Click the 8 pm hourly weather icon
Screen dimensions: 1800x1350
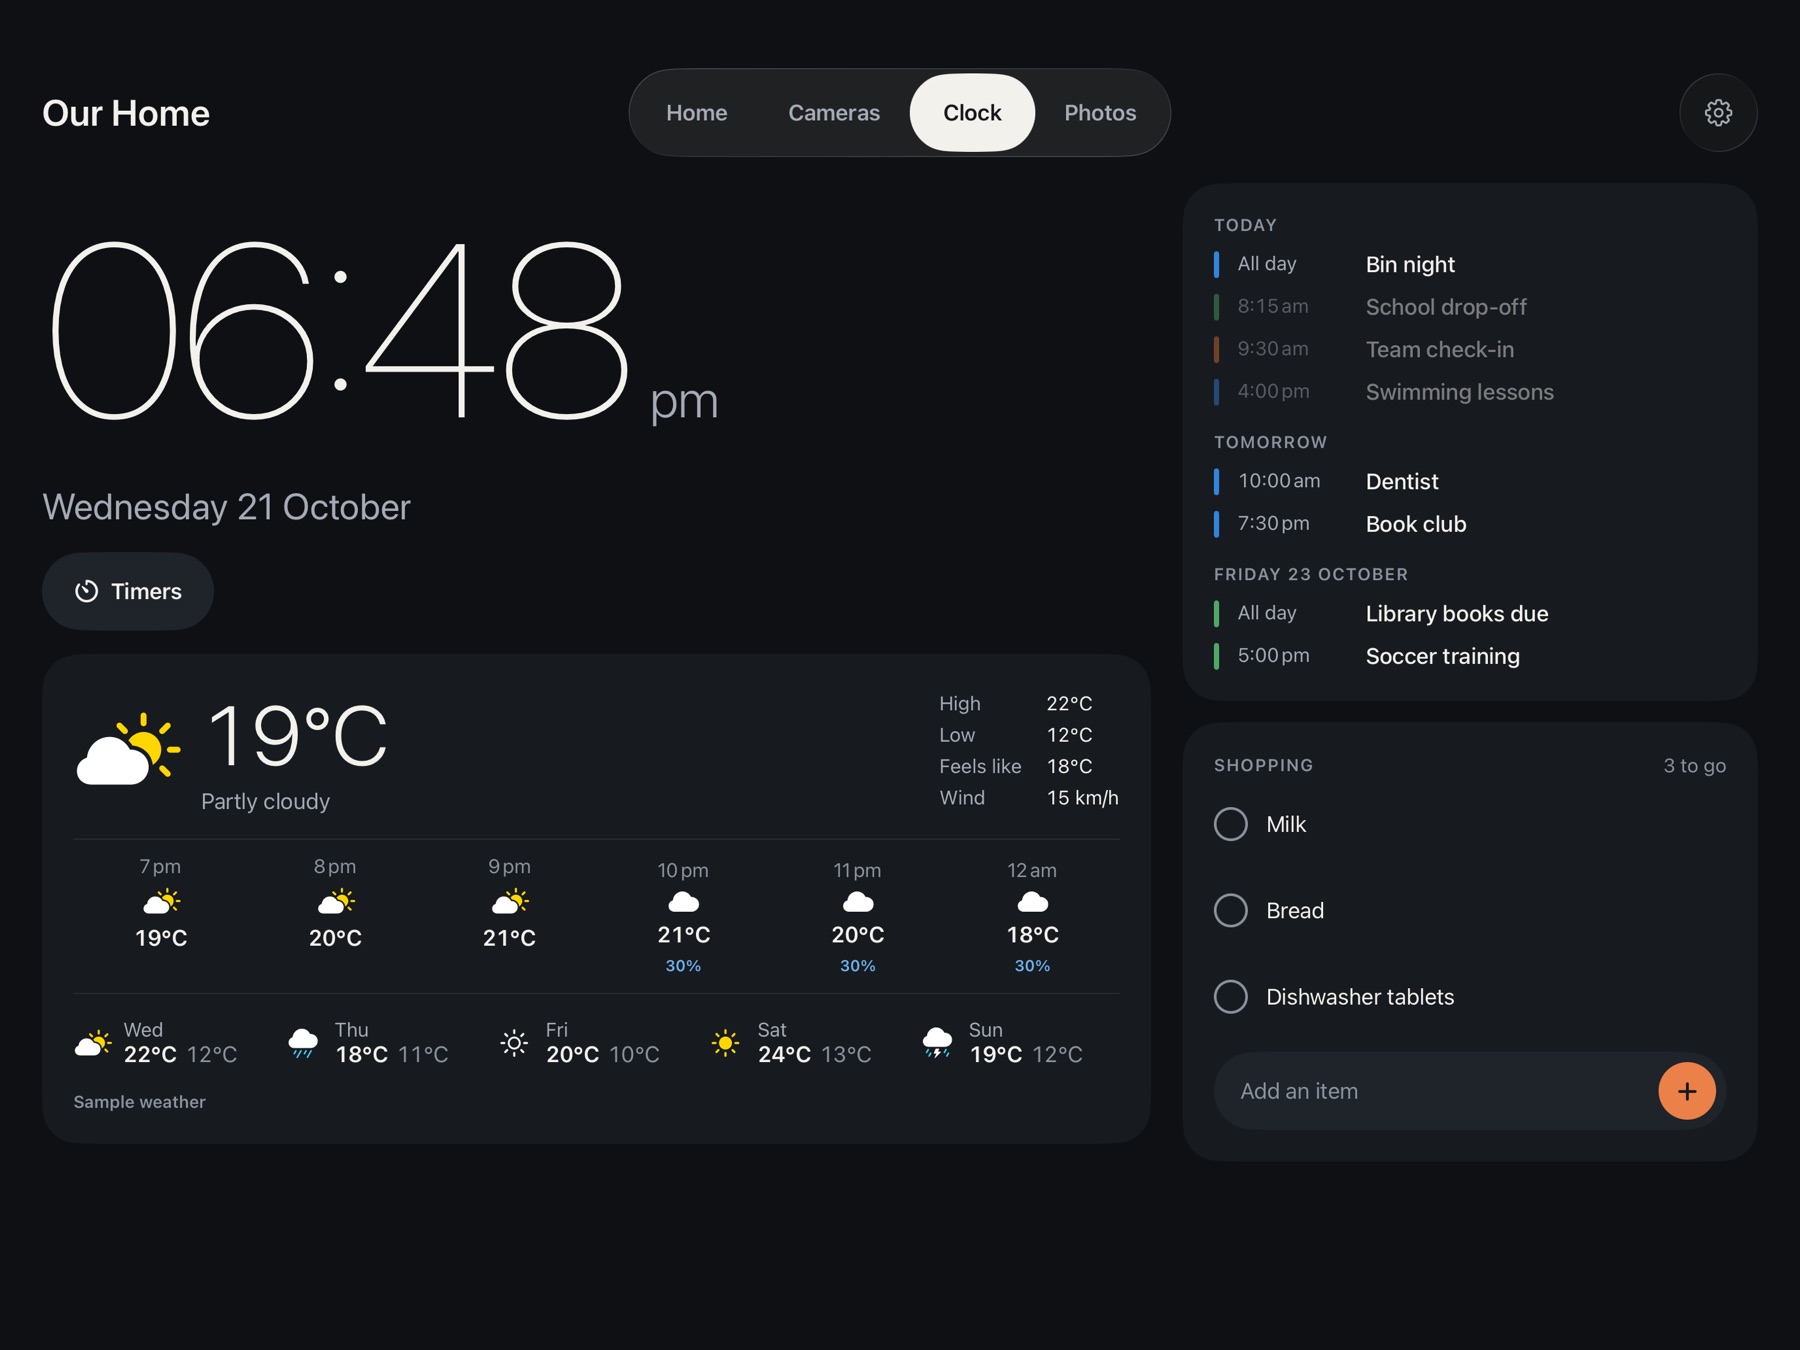point(335,902)
